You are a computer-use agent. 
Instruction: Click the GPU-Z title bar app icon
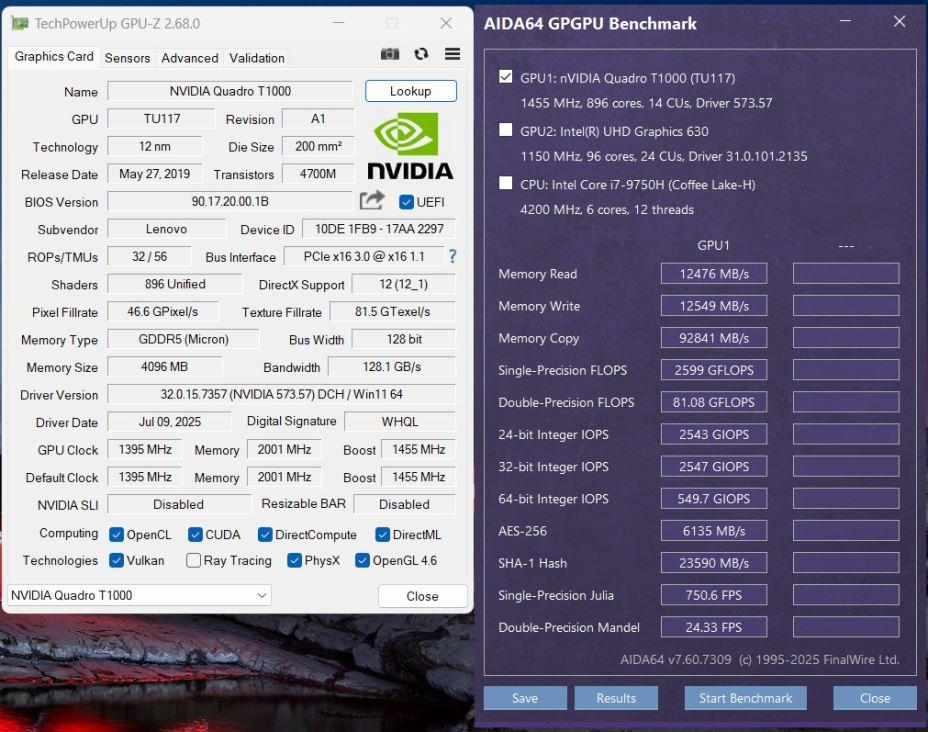(x=20, y=23)
